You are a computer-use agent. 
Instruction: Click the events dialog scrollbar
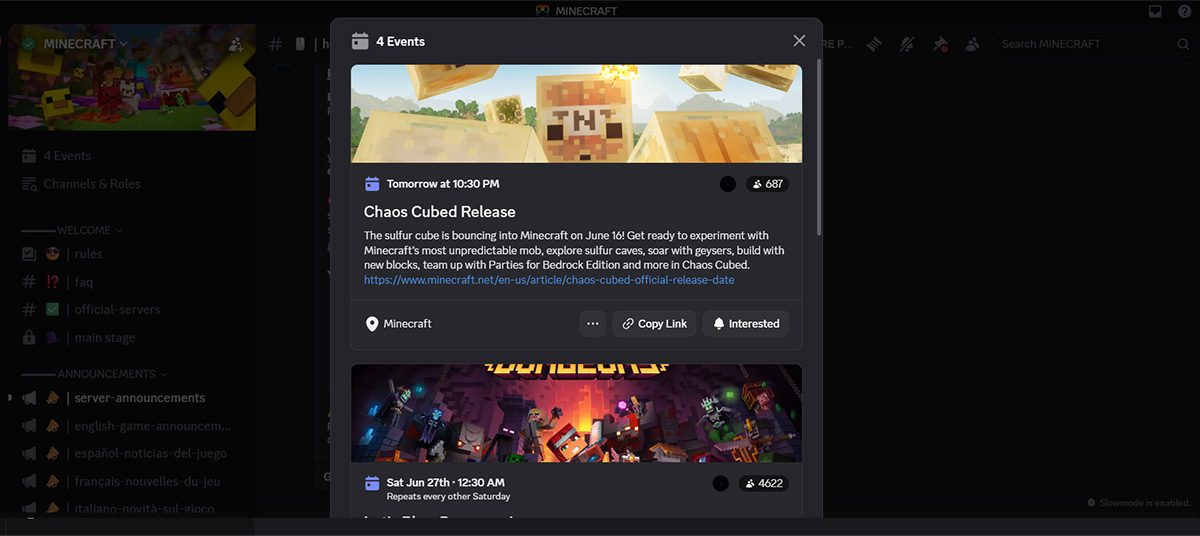(x=818, y=147)
